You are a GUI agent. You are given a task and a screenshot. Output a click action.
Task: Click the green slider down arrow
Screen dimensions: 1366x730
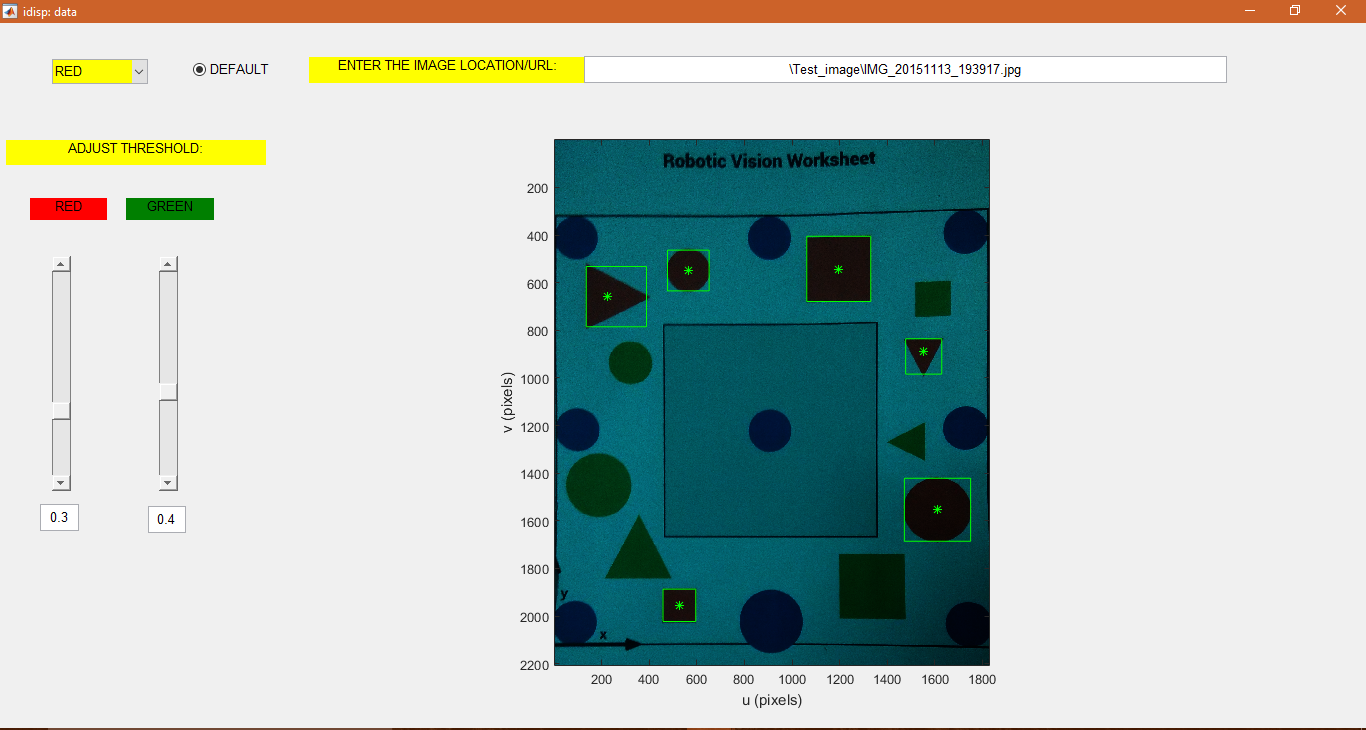168,483
